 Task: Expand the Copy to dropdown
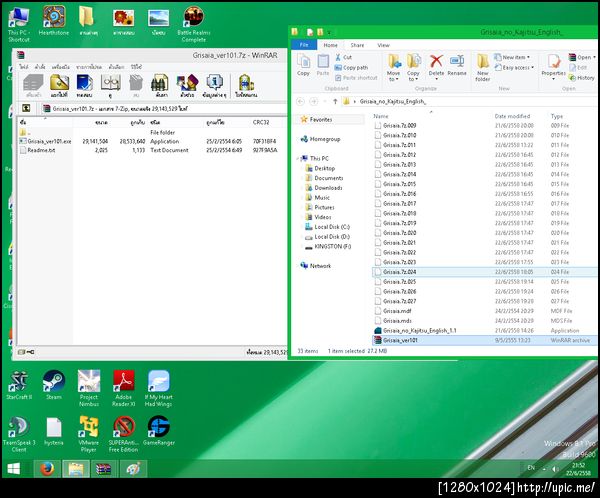413,76
